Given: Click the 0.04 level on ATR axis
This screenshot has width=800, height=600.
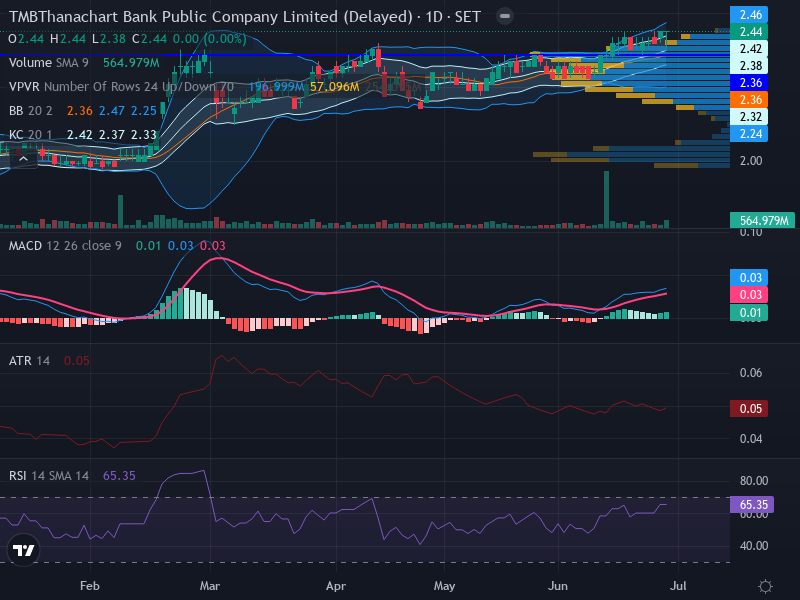Looking at the screenshot, I should point(751,439).
